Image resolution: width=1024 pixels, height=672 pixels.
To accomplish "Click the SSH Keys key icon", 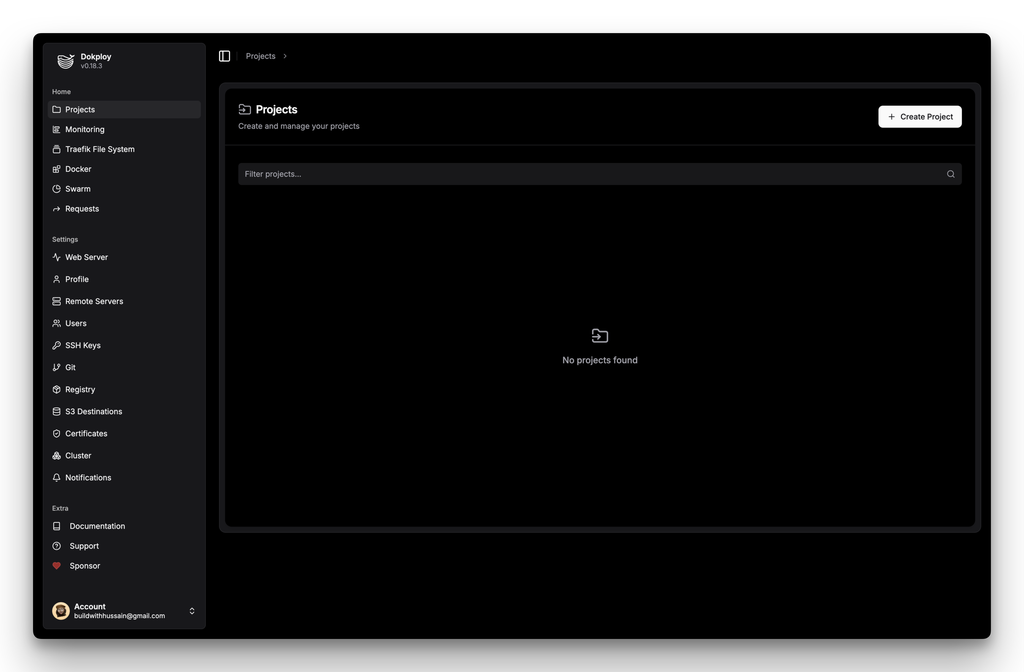I will [x=56, y=345].
